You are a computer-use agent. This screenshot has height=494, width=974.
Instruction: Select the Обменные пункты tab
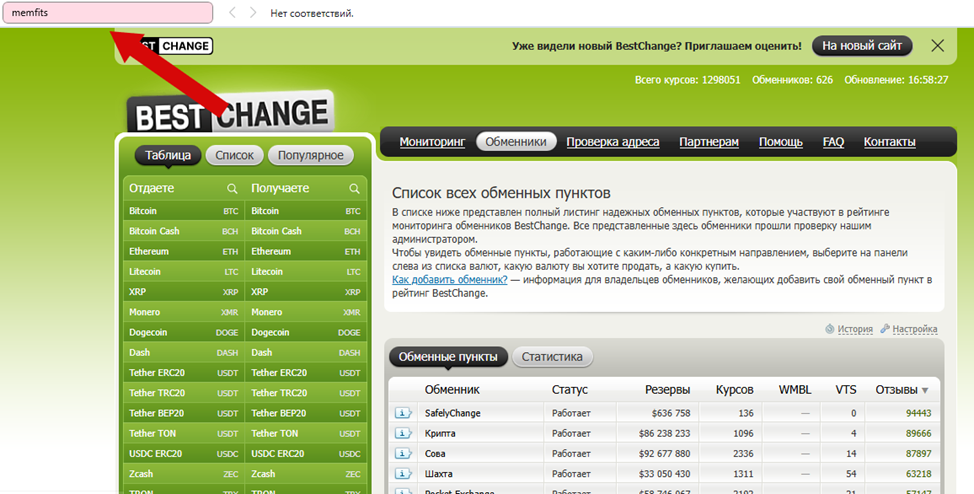pyautogui.click(x=448, y=357)
